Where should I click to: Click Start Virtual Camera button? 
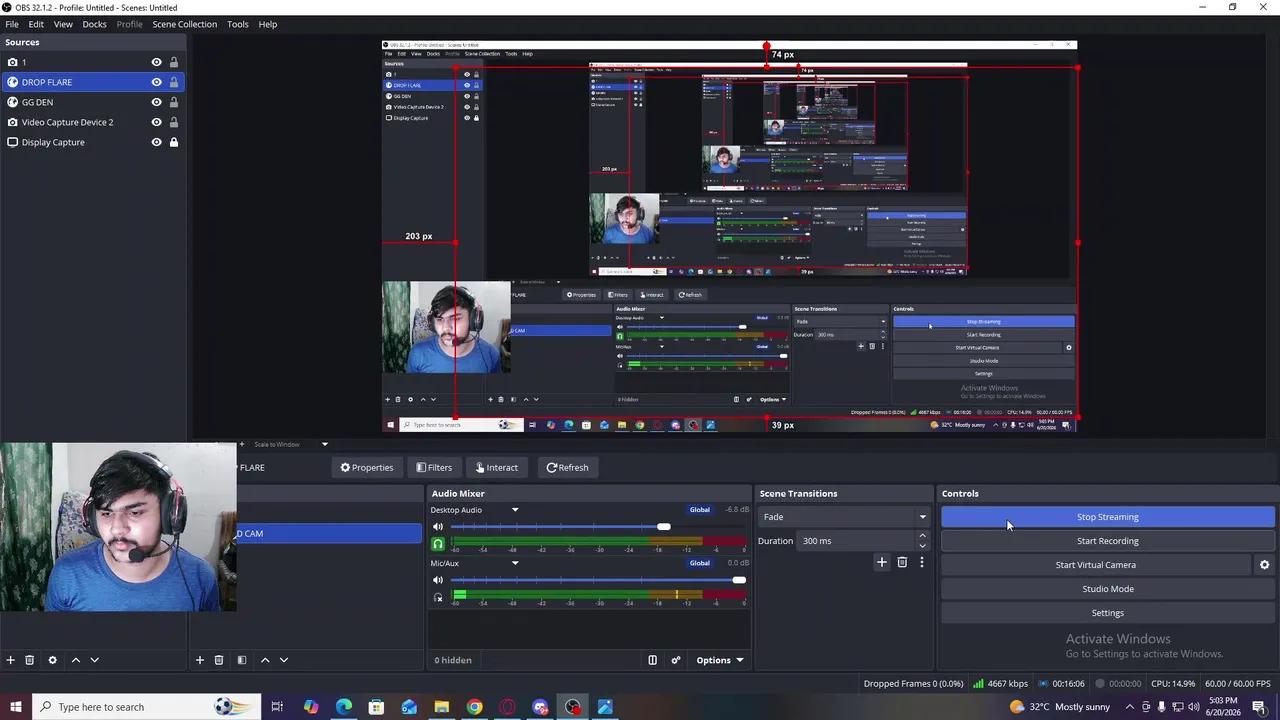pyautogui.click(x=1096, y=565)
